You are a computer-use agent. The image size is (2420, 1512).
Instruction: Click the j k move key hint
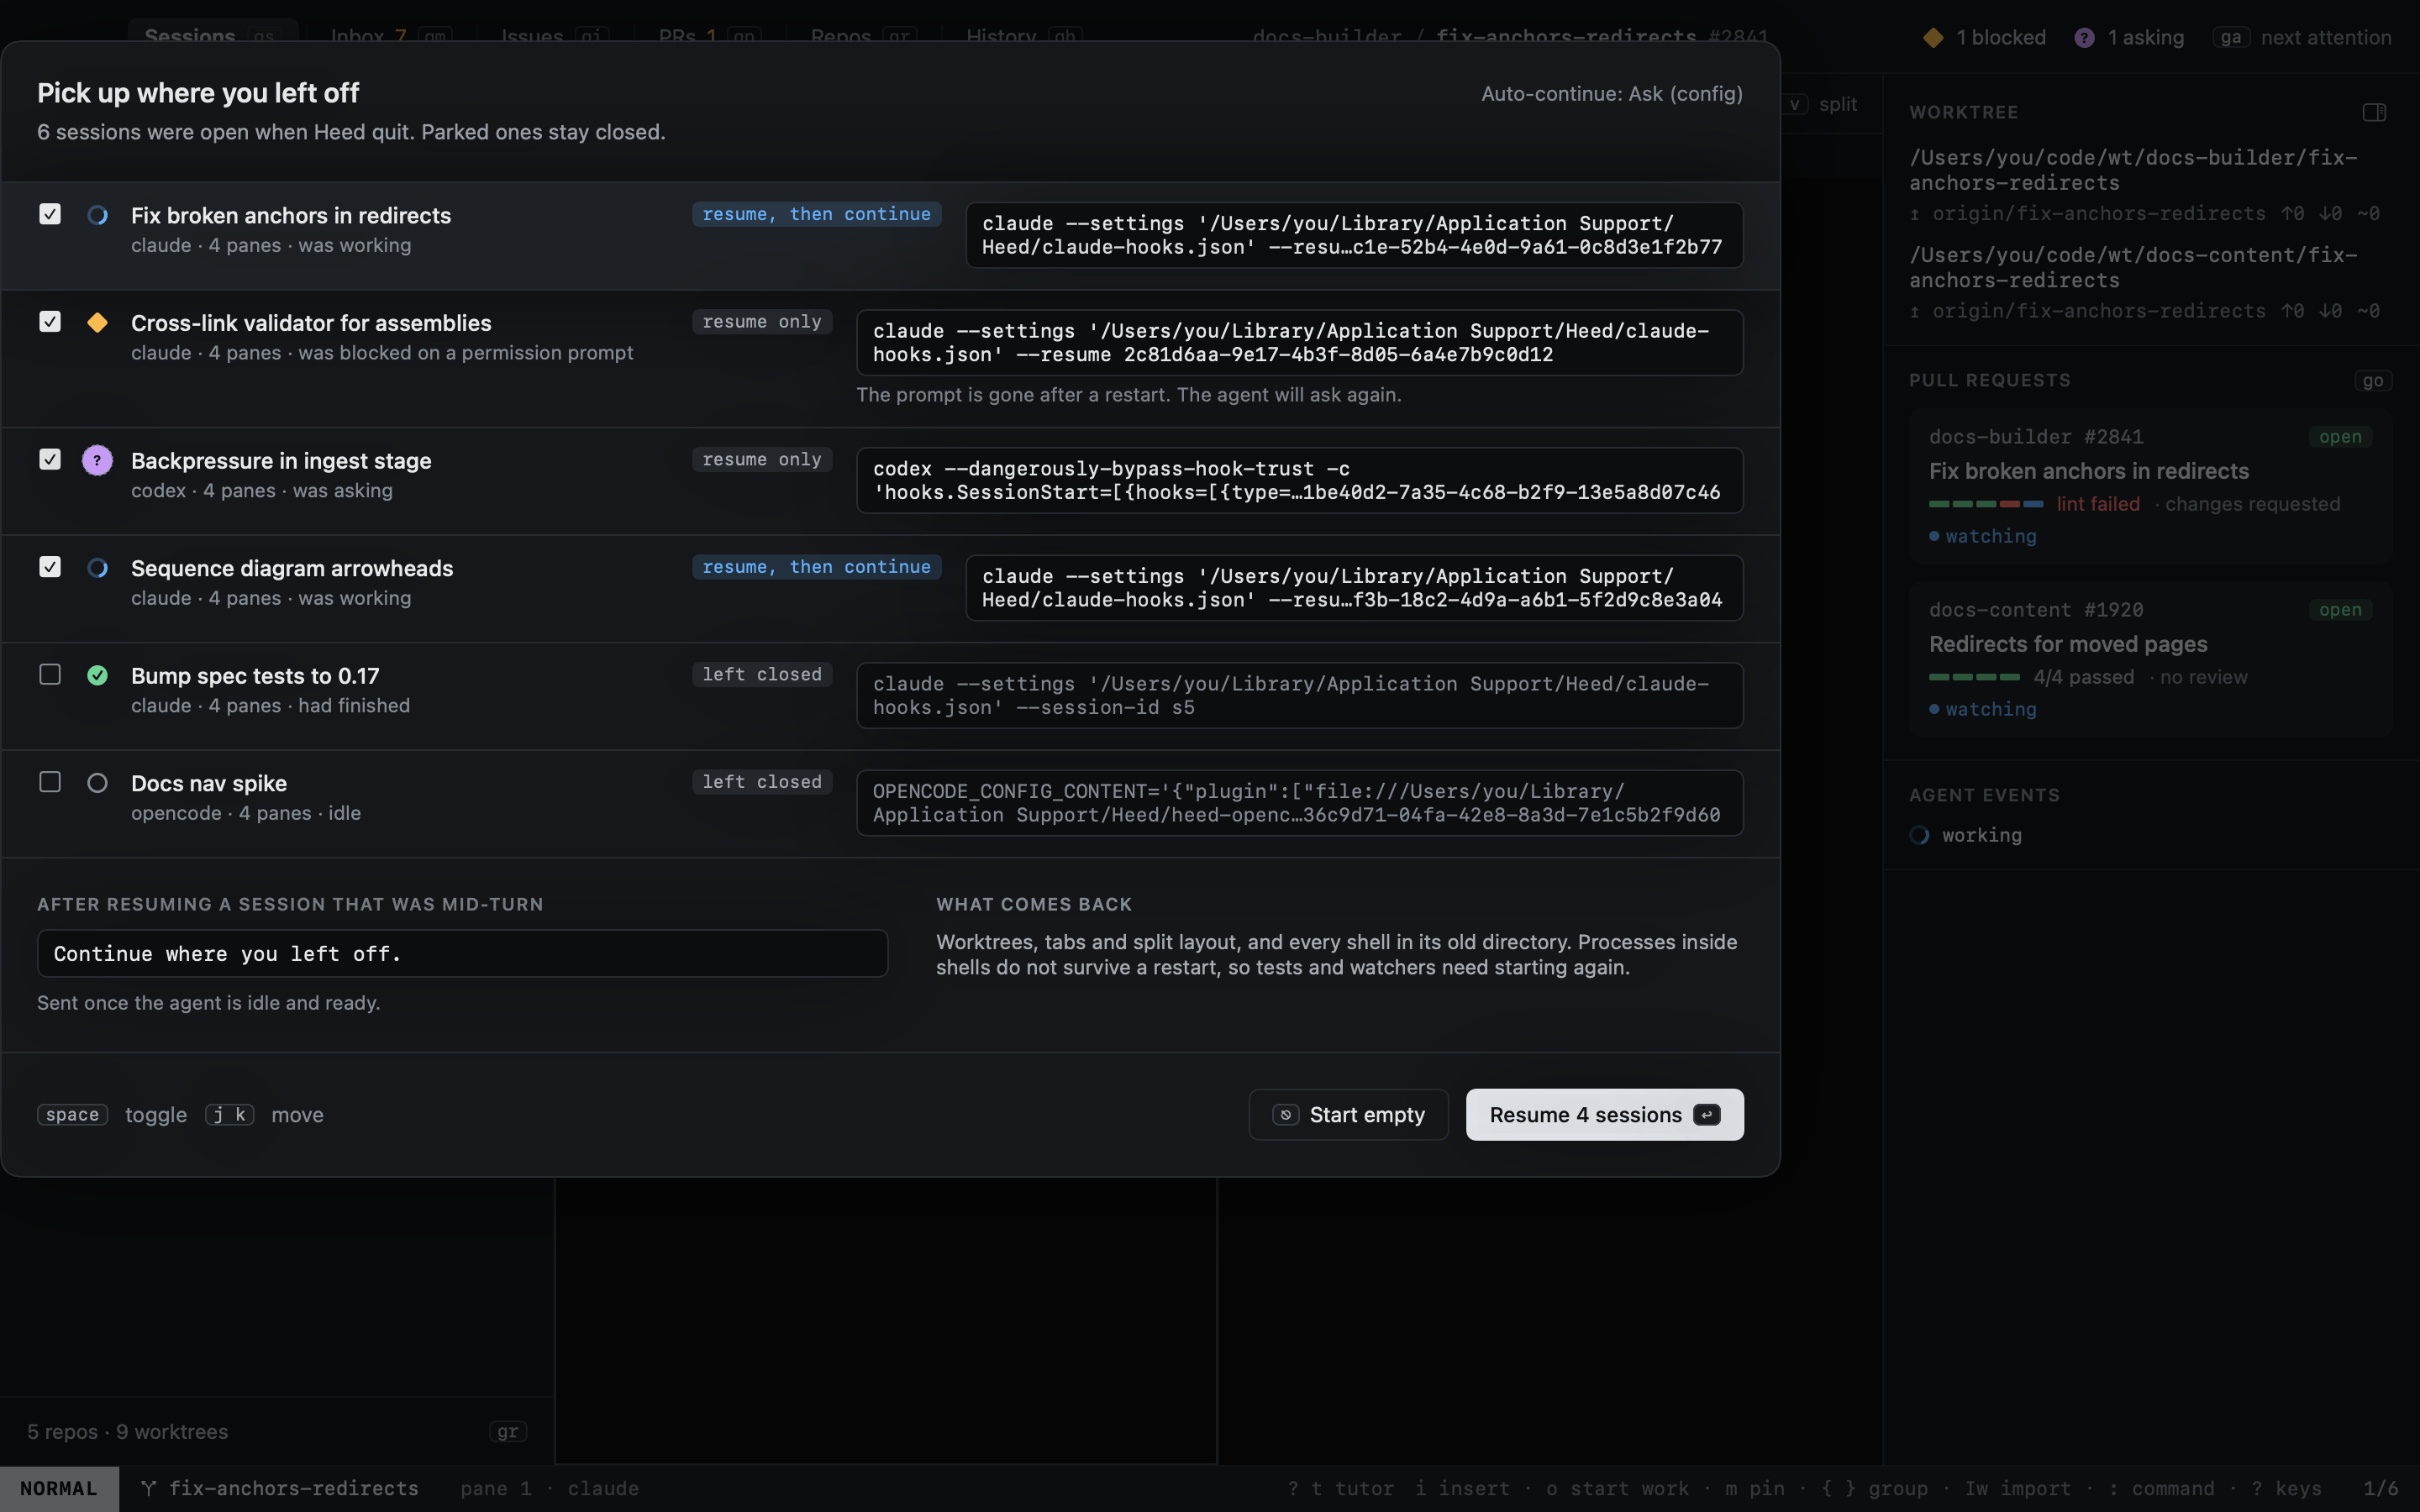click(x=229, y=1114)
